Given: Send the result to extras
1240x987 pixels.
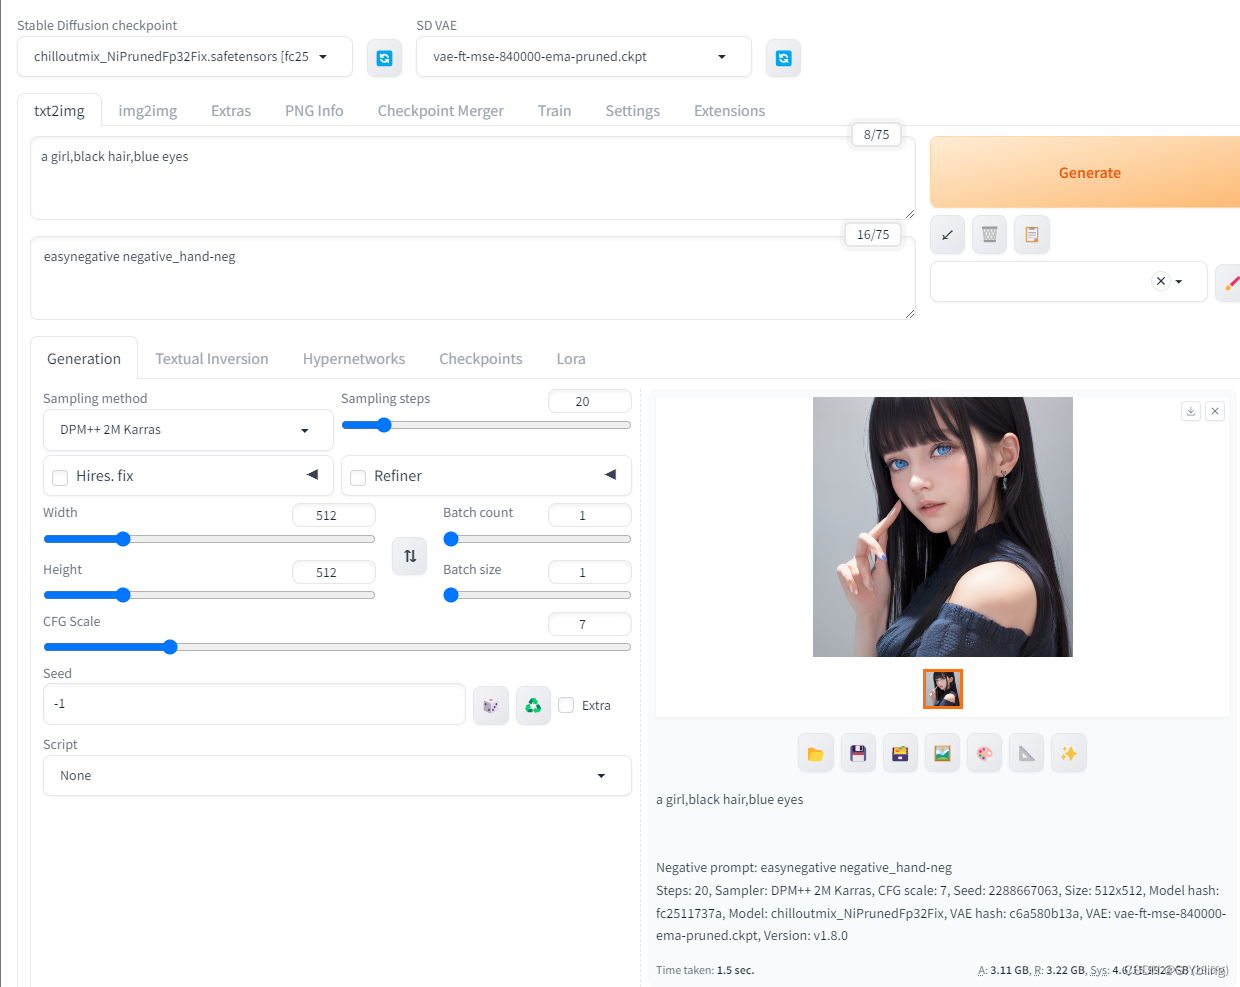Looking at the screenshot, I should (x=1026, y=752).
